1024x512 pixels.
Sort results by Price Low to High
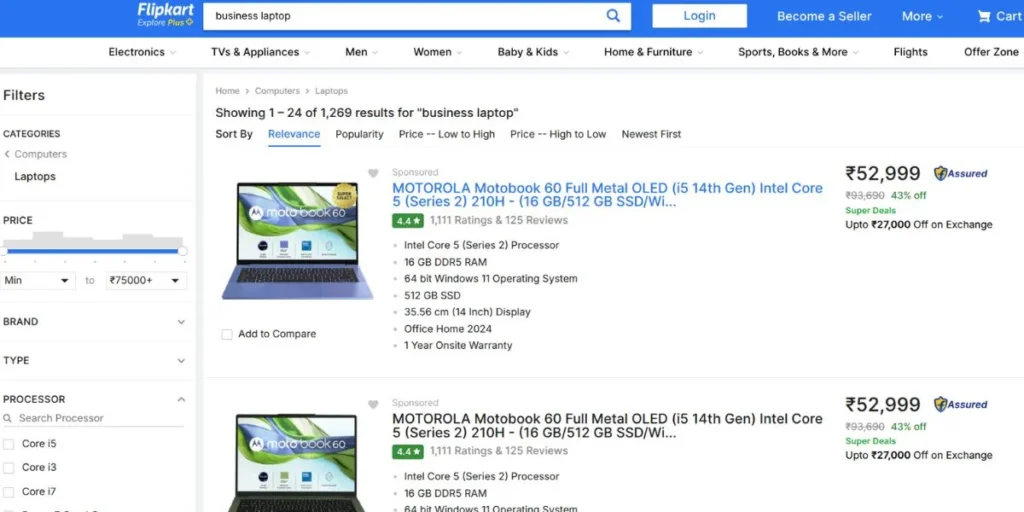446,134
